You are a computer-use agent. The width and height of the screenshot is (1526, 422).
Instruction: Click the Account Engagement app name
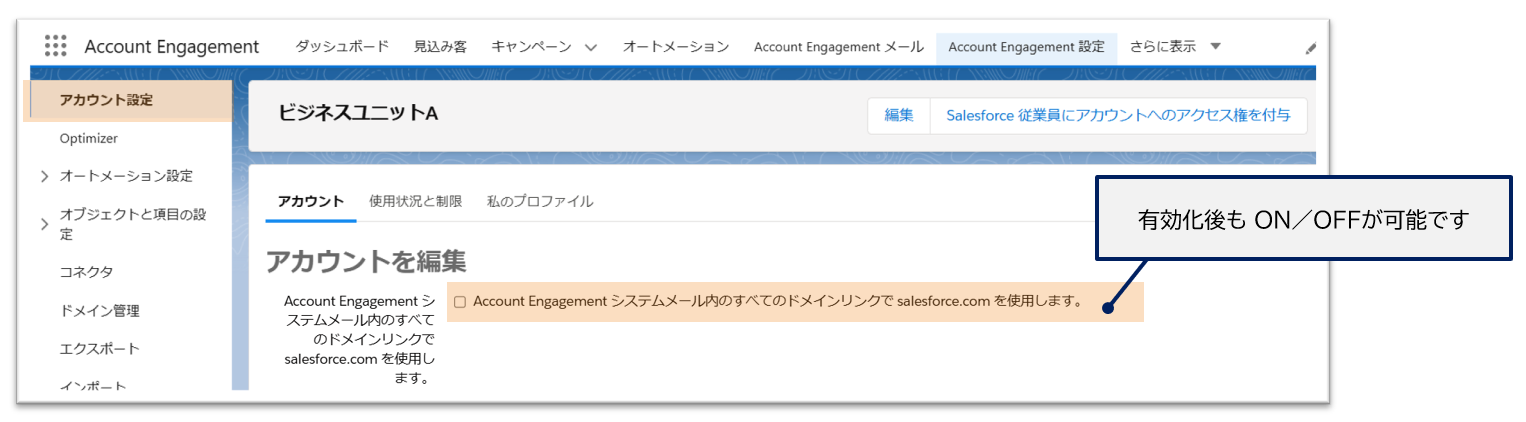coord(172,47)
